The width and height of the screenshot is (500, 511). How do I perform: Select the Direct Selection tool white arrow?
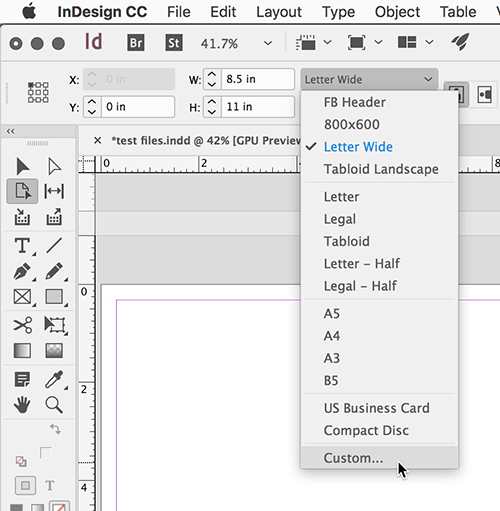54,166
